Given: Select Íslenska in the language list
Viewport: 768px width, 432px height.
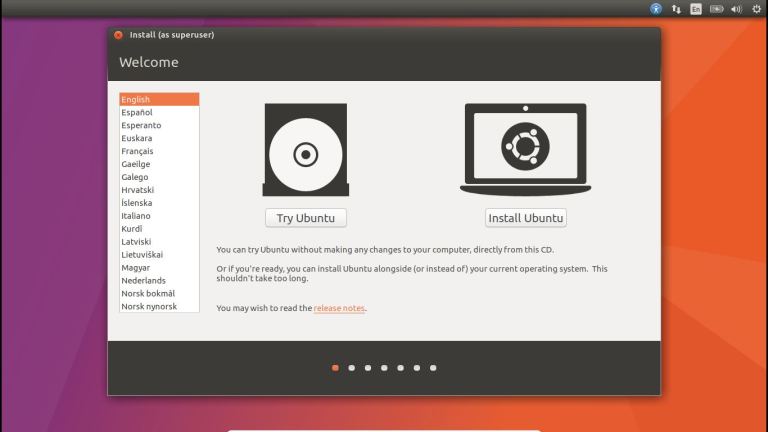Looking at the screenshot, I should [x=159, y=203].
